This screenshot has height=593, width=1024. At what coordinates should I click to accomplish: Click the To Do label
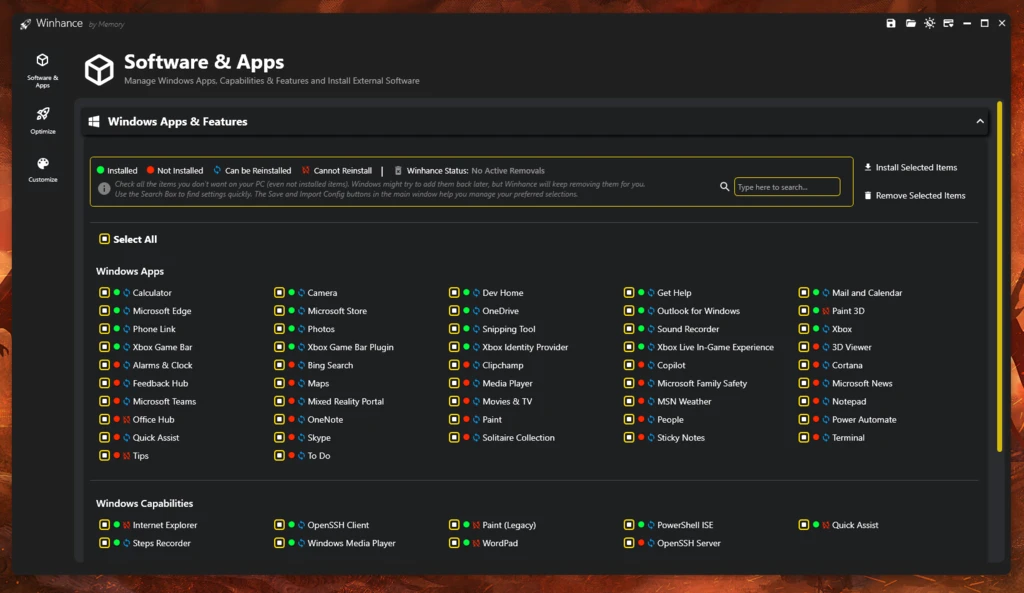click(319, 456)
